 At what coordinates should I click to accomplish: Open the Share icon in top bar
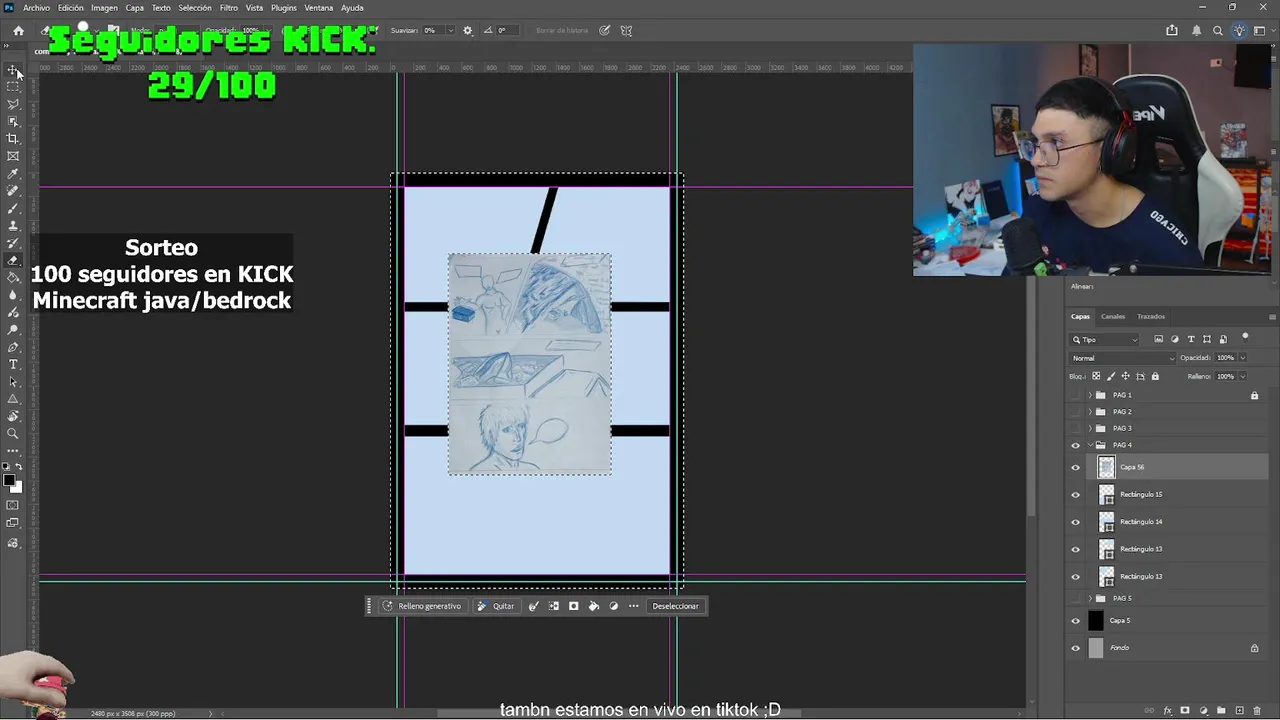click(1172, 31)
